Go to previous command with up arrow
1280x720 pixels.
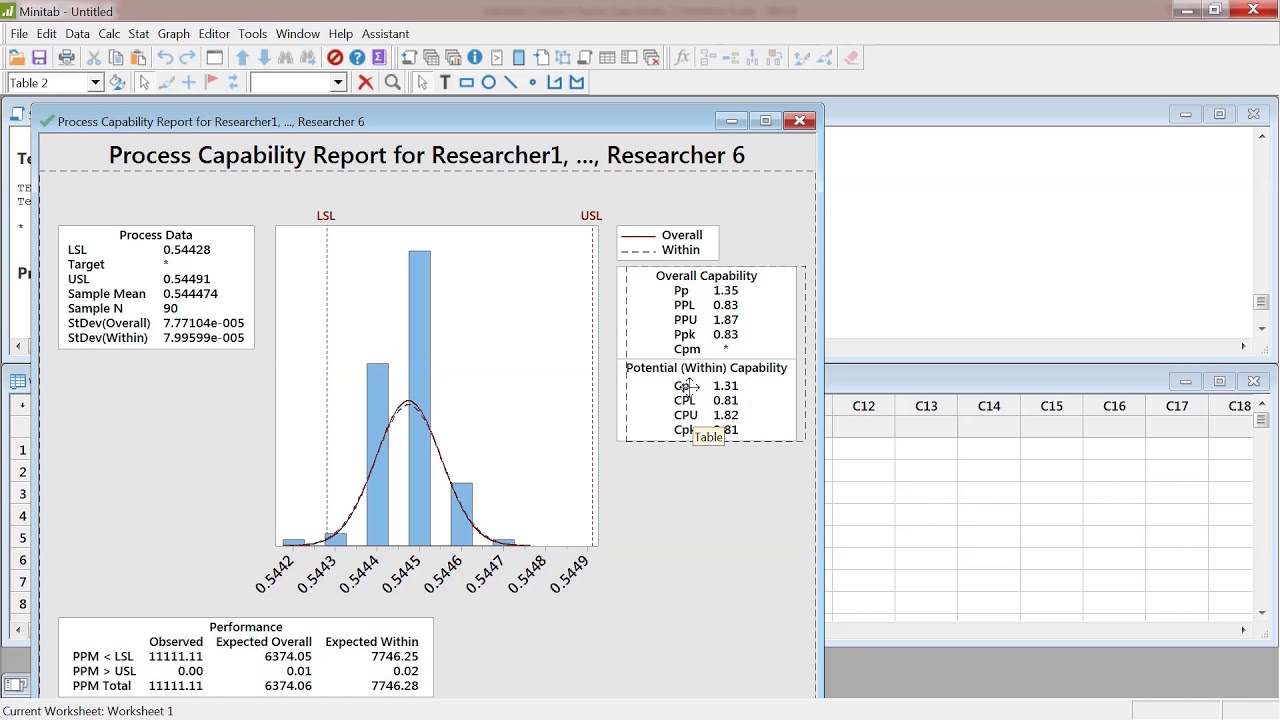pos(242,58)
